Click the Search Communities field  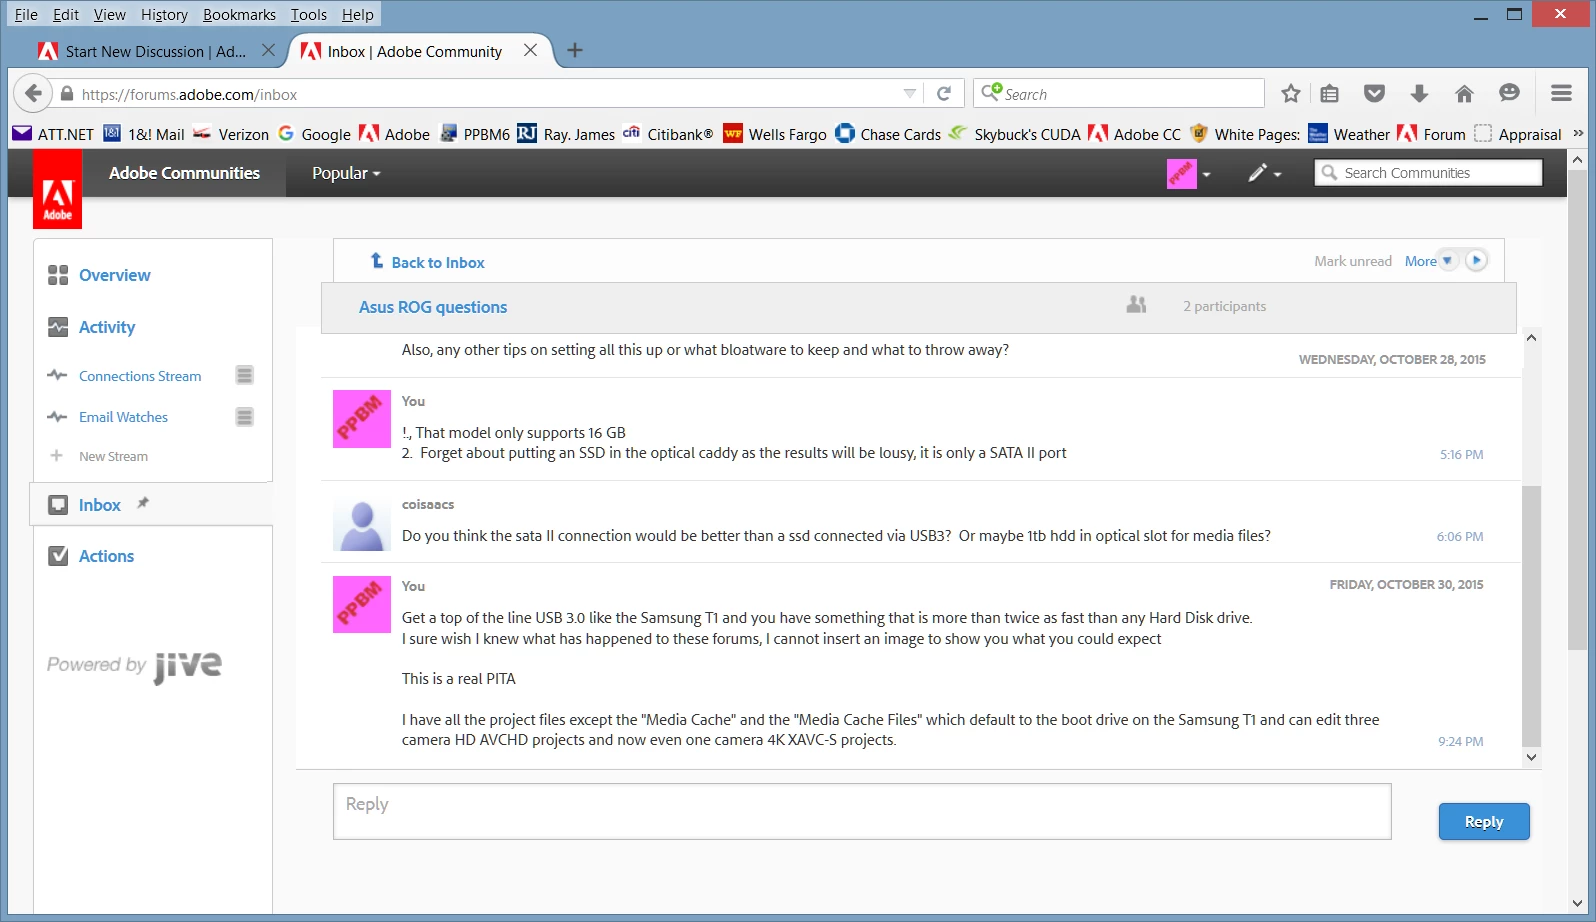[1428, 173]
